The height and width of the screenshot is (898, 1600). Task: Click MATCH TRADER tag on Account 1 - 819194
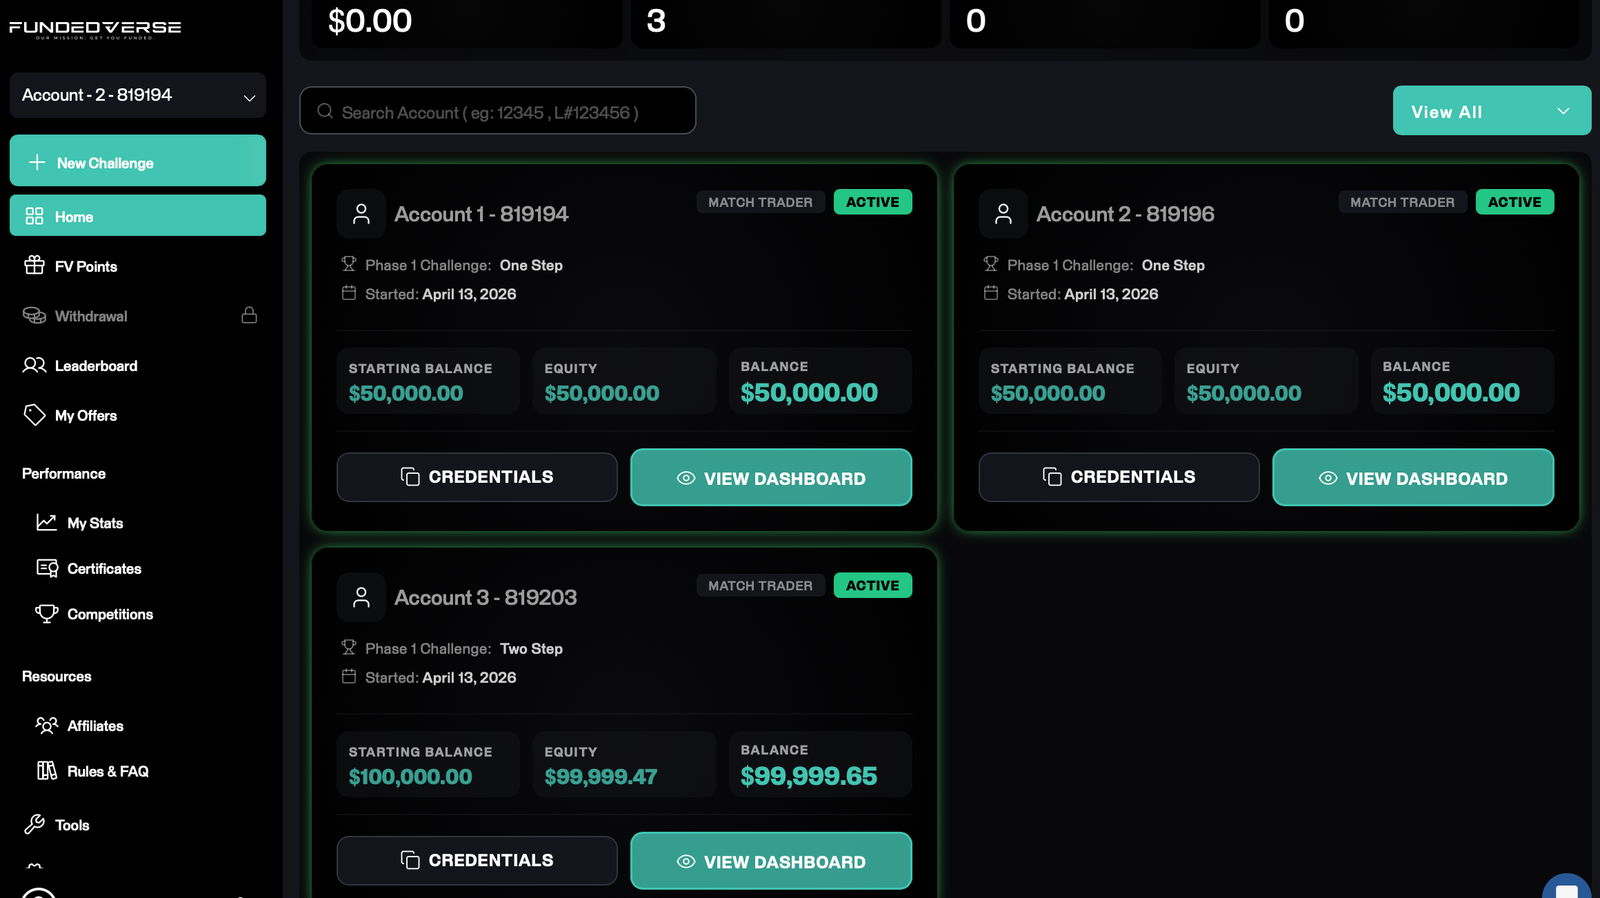point(761,202)
